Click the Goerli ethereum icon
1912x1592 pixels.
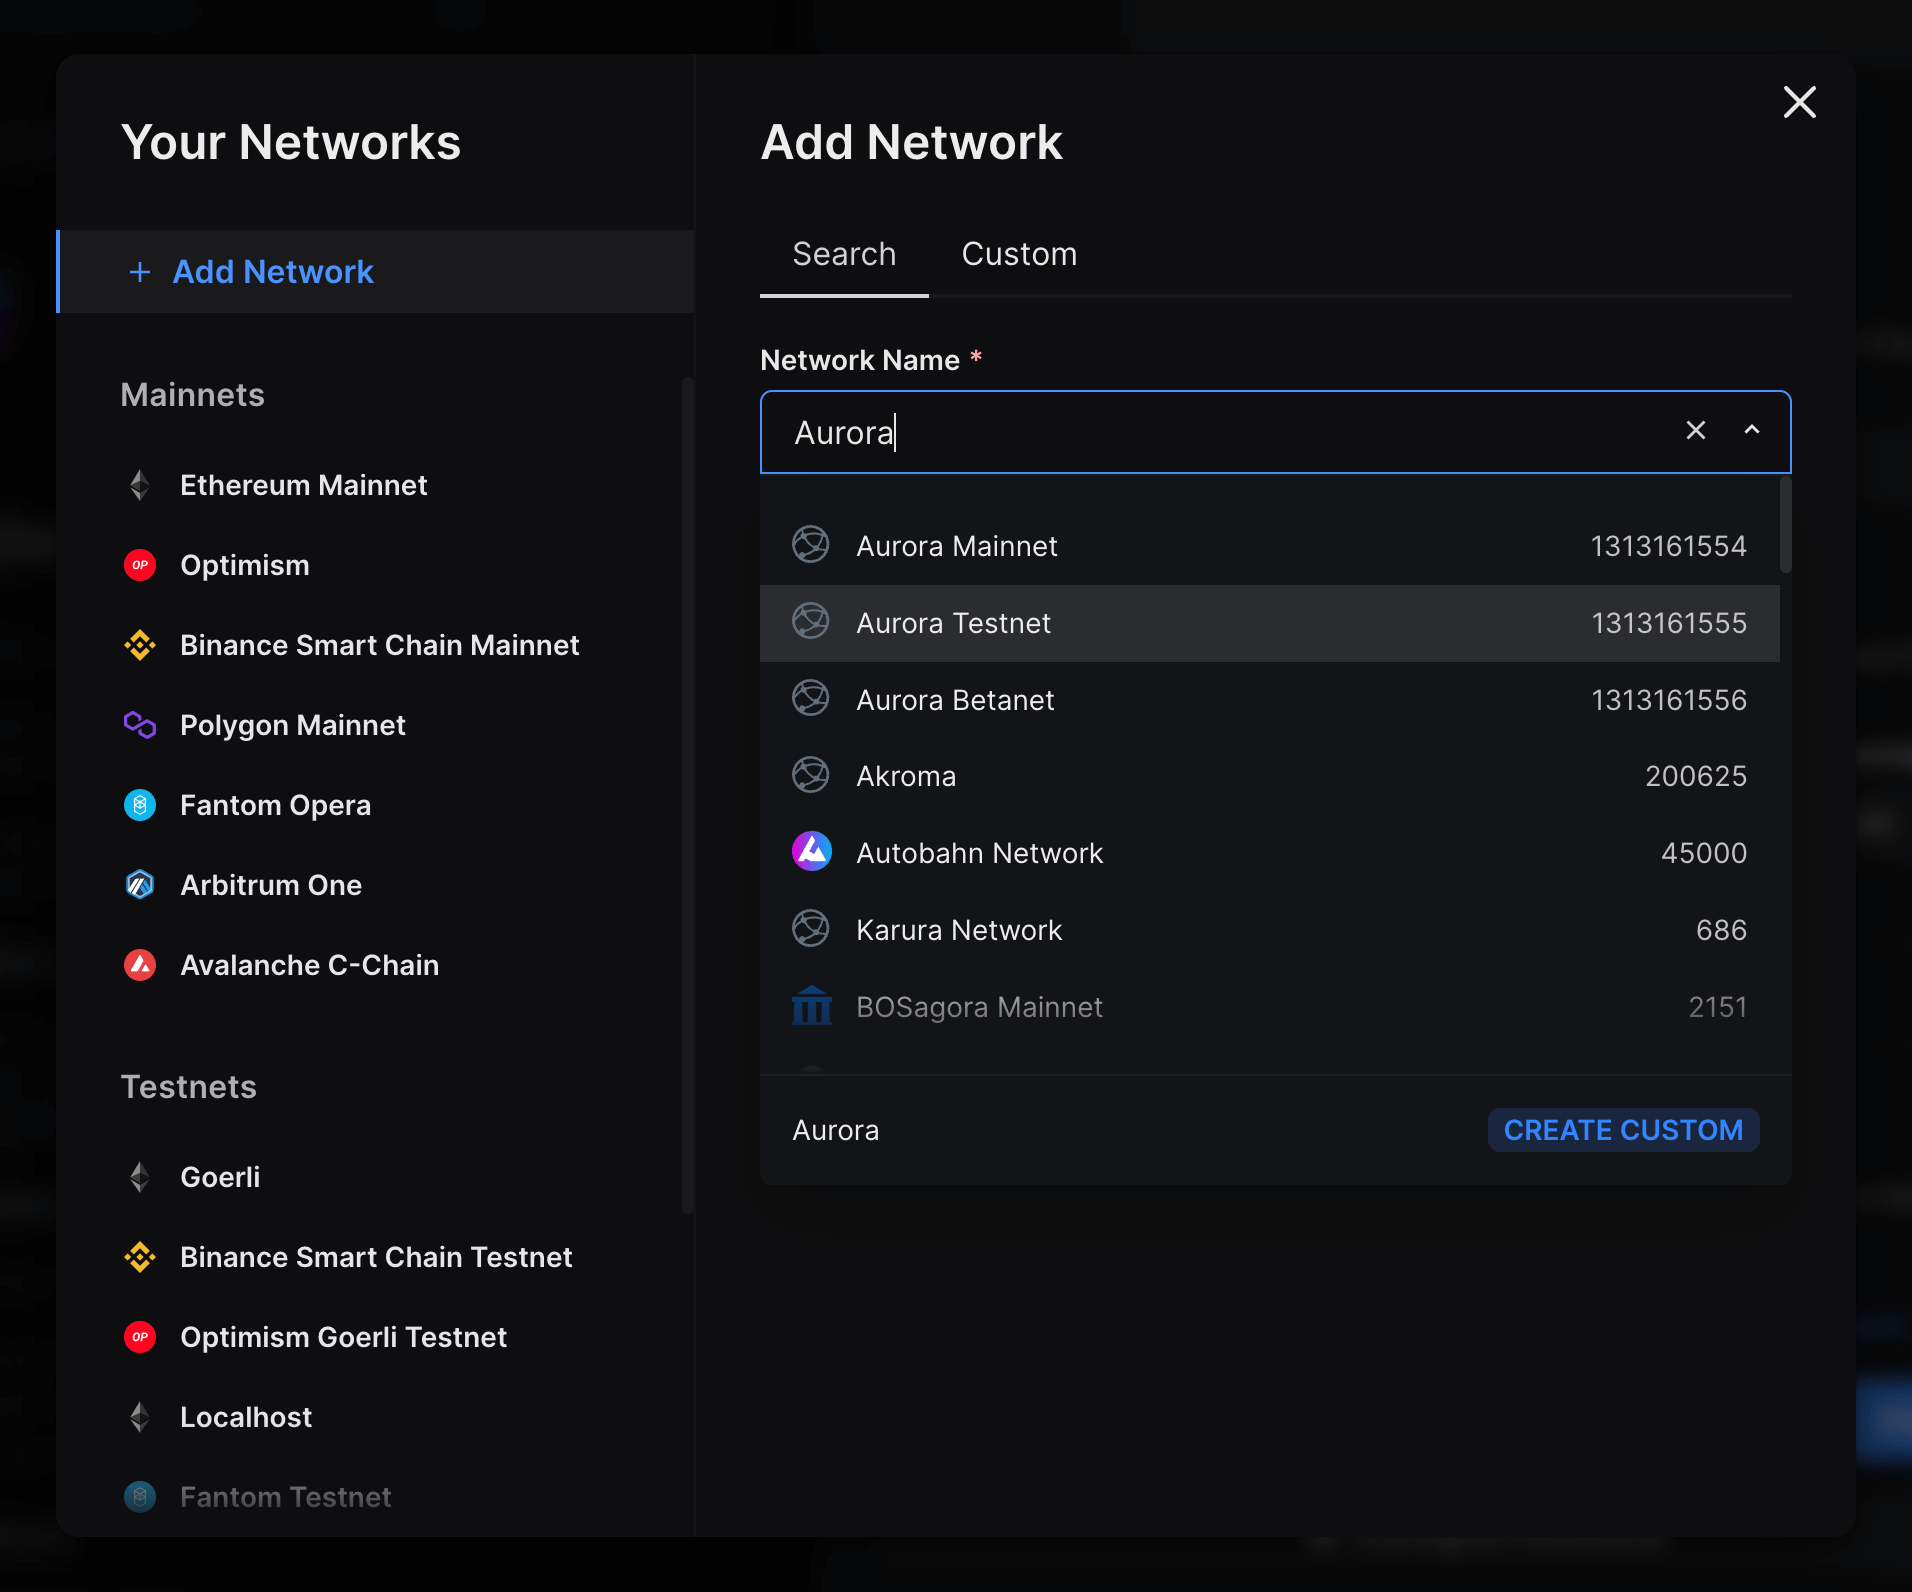point(140,1177)
